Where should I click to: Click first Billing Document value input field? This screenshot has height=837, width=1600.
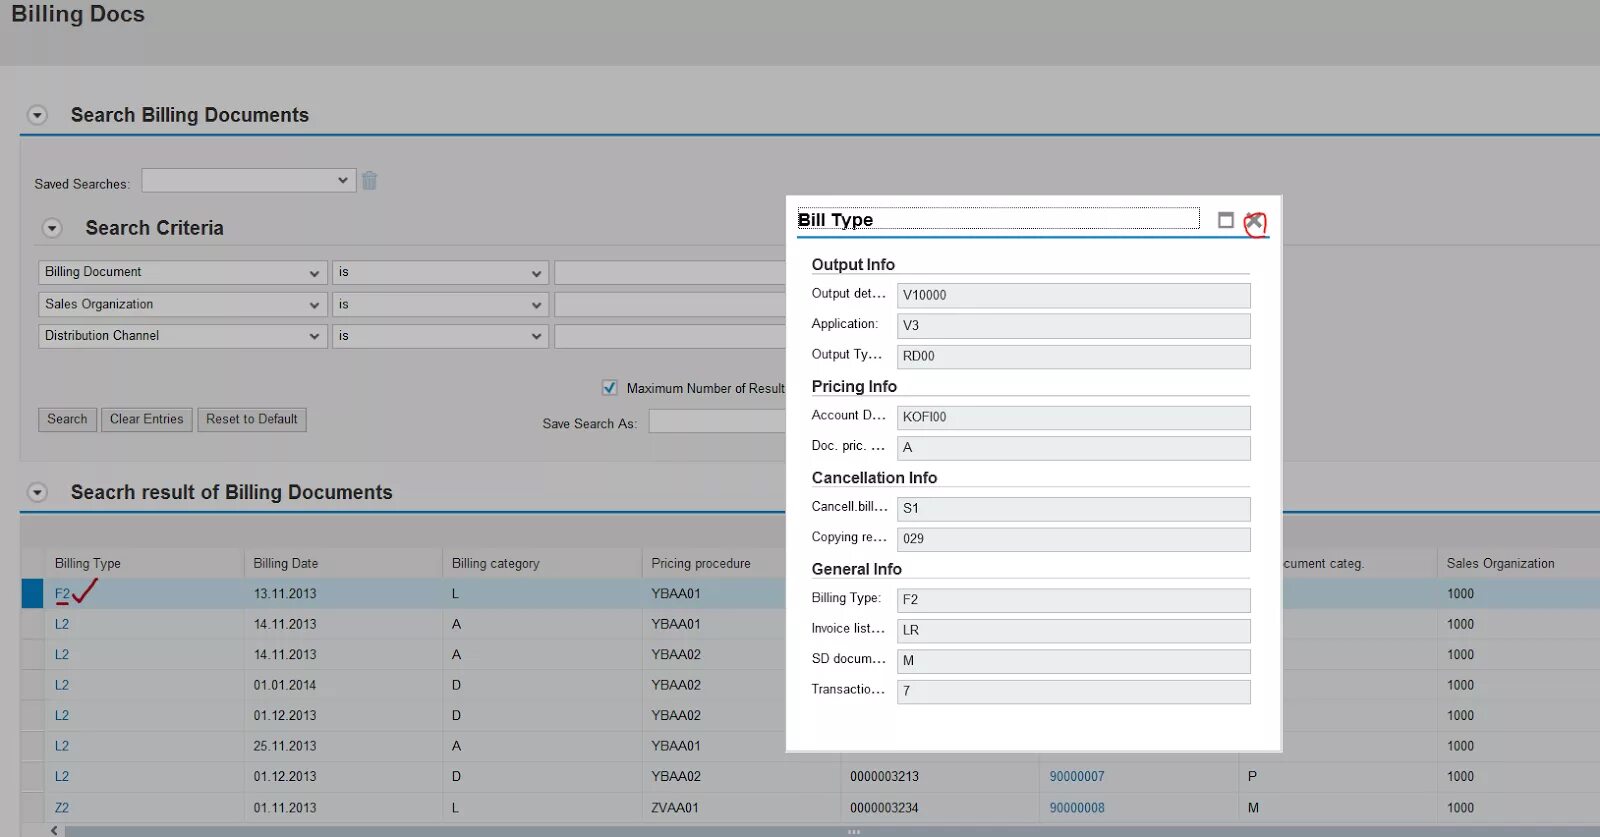tap(670, 272)
